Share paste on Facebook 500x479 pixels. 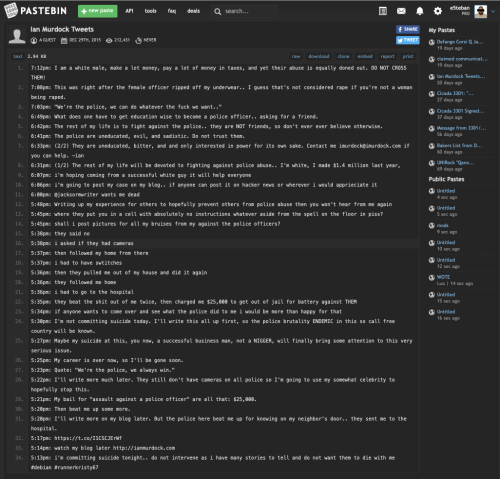pyautogui.click(x=408, y=29)
